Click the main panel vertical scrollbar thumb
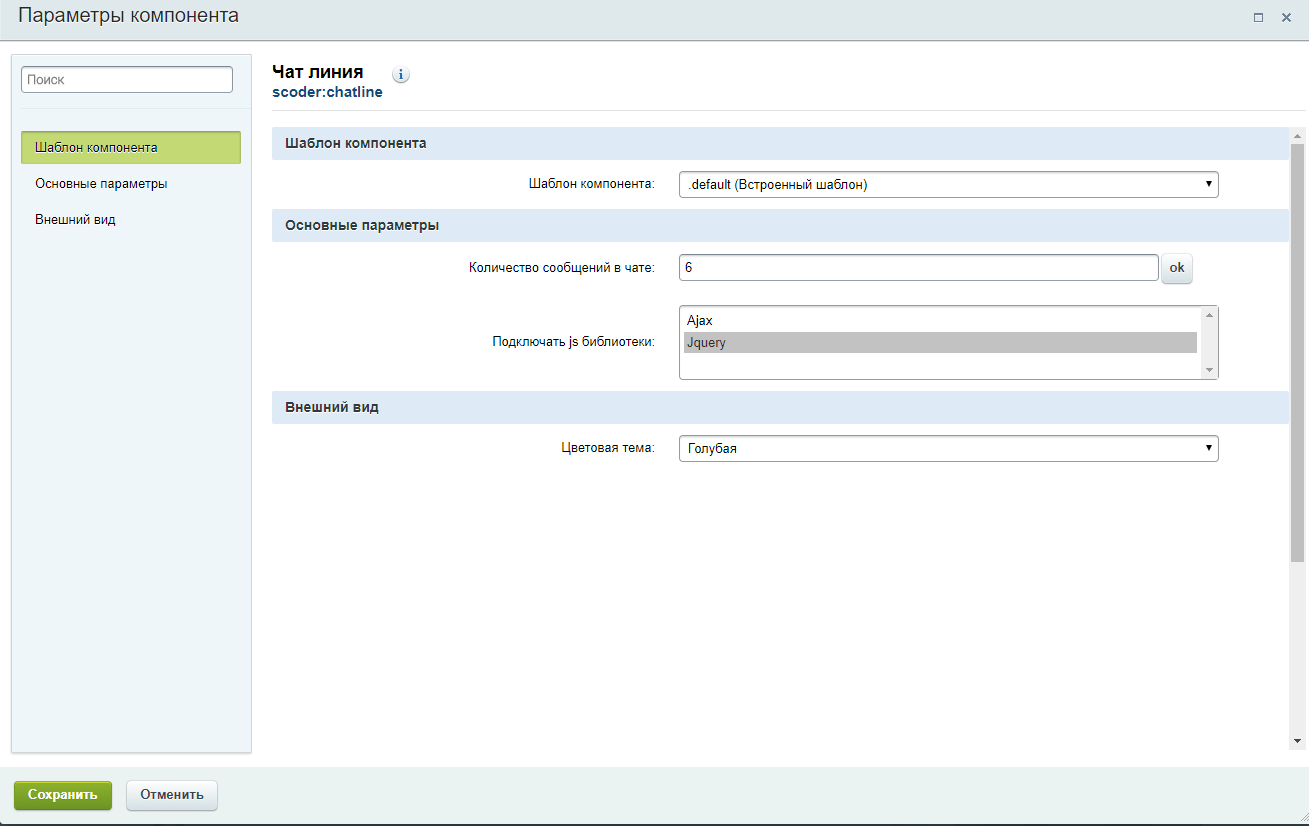The width and height of the screenshot is (1309, 826). click(x=1297, y=350)
